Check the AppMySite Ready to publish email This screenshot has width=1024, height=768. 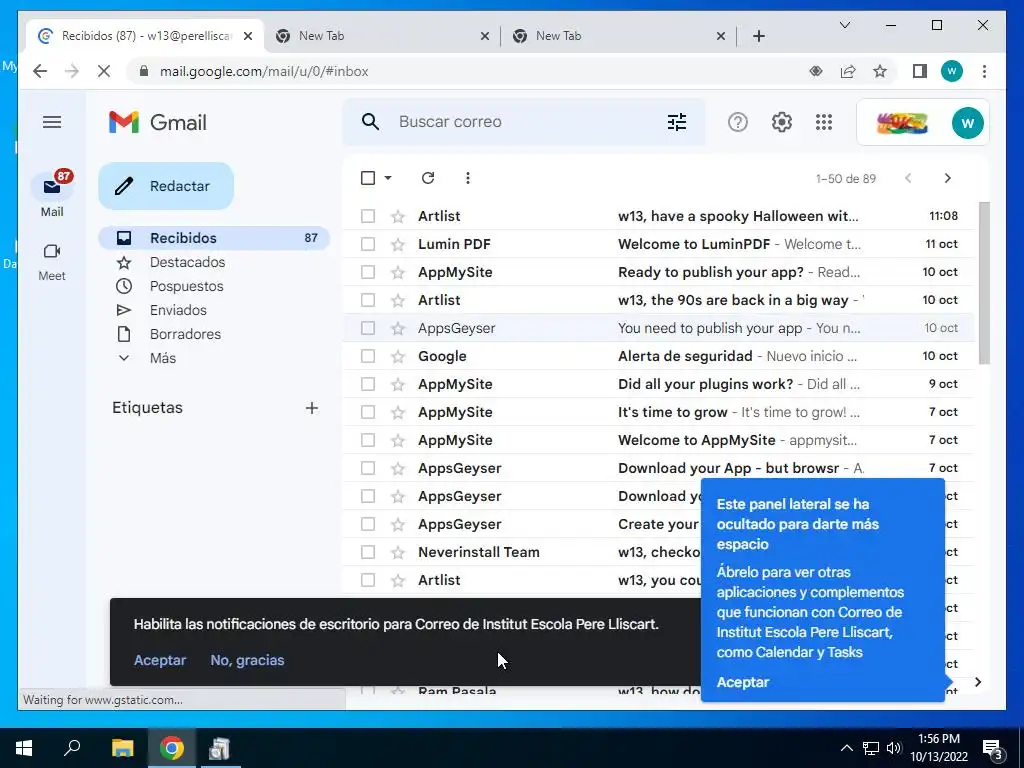pyautogui.click(x=368, y=272)
